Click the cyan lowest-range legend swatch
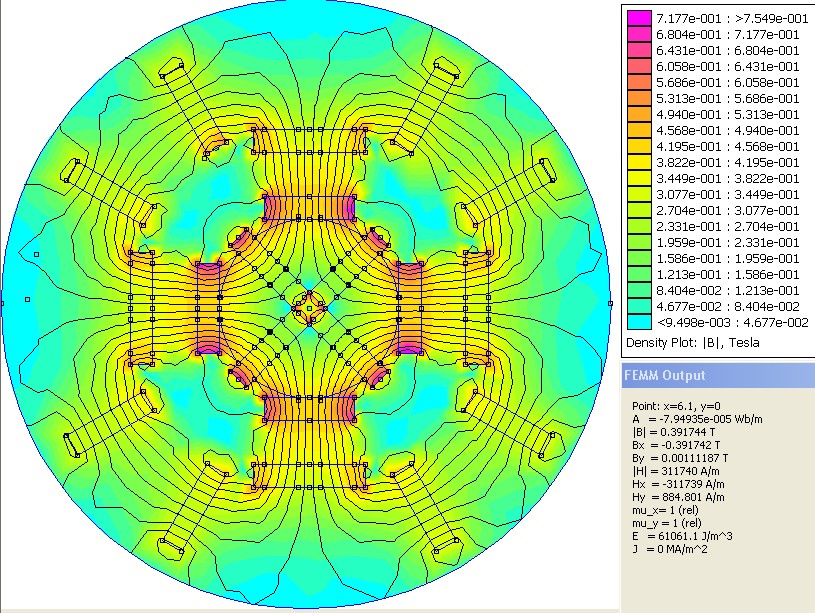Screen dimensions: 815x613 (639, 322)
